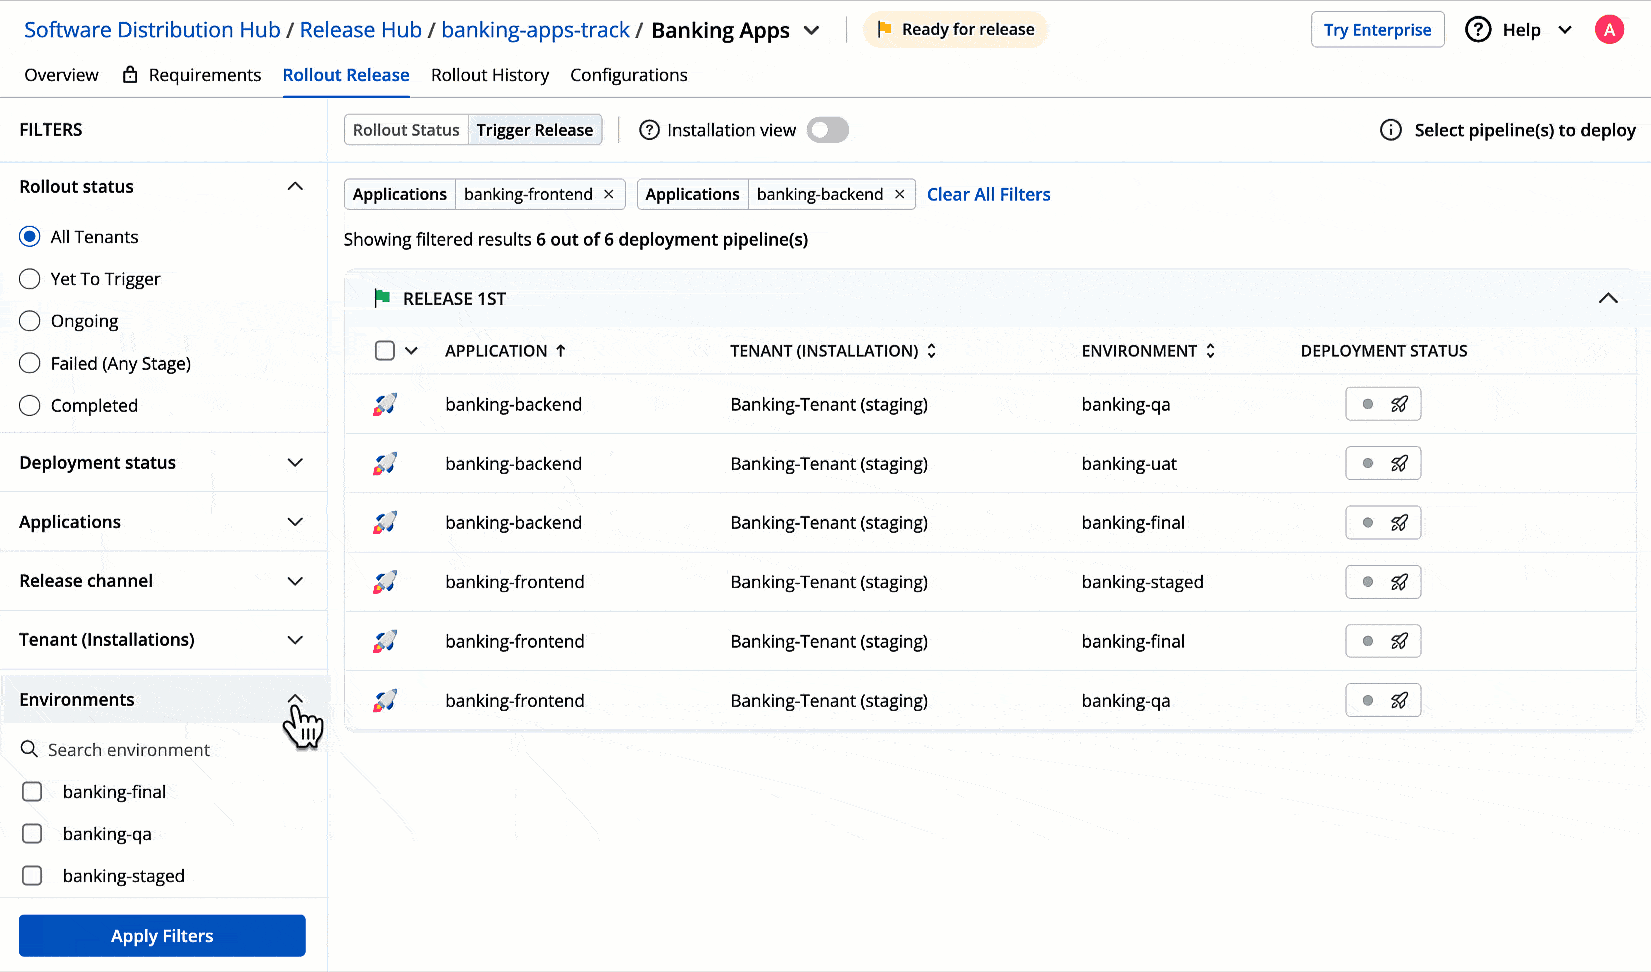Tick the select-all pipelines checkbox
Viewport: 1651px width, 972px height.
coord(385,351)
